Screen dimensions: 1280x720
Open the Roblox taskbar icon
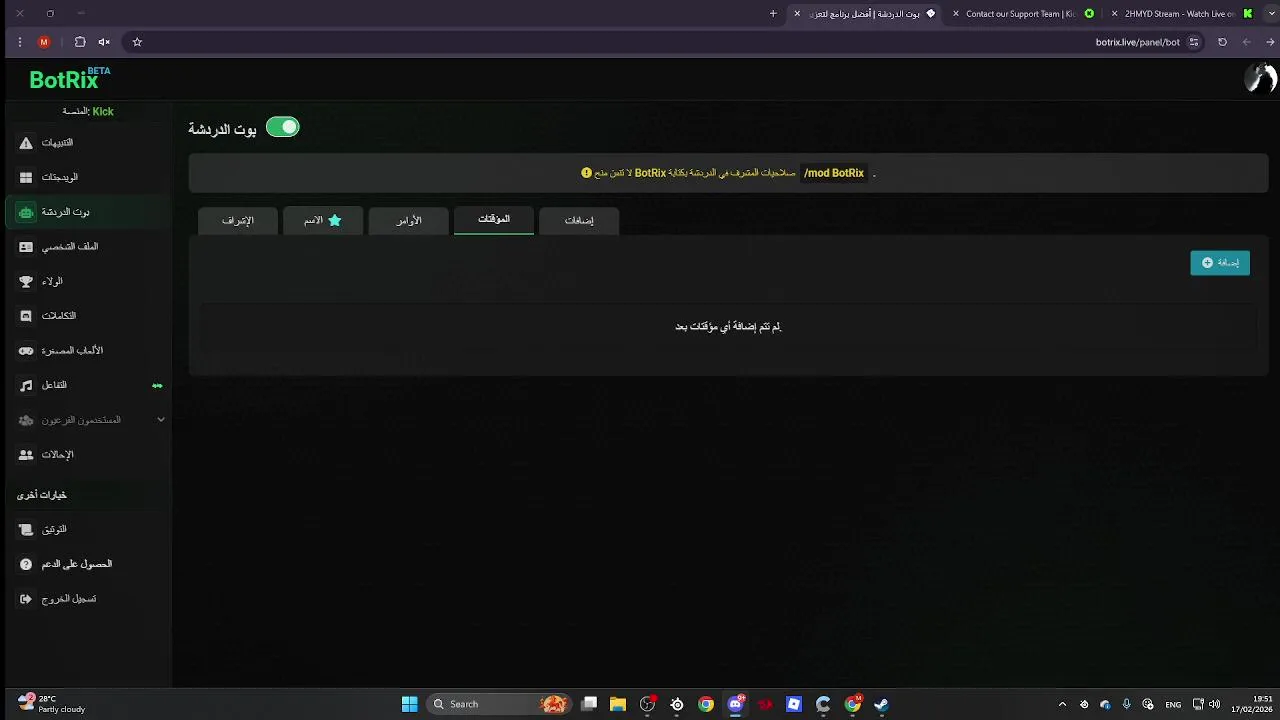(794, 704)
